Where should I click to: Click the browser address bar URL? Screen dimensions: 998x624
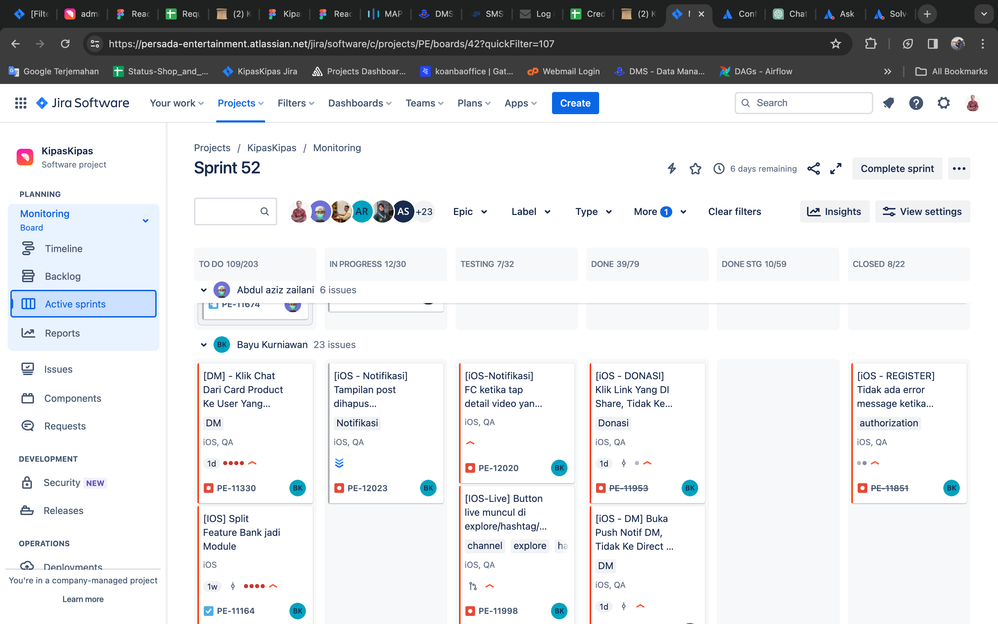click(331, 44)
